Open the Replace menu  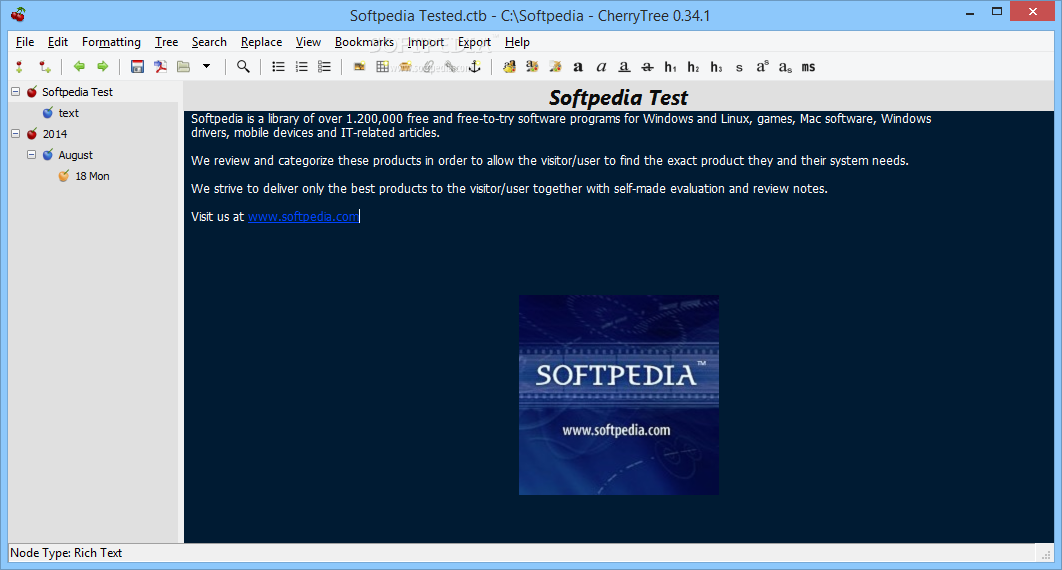pyautogui.click(x=261, y=42)
